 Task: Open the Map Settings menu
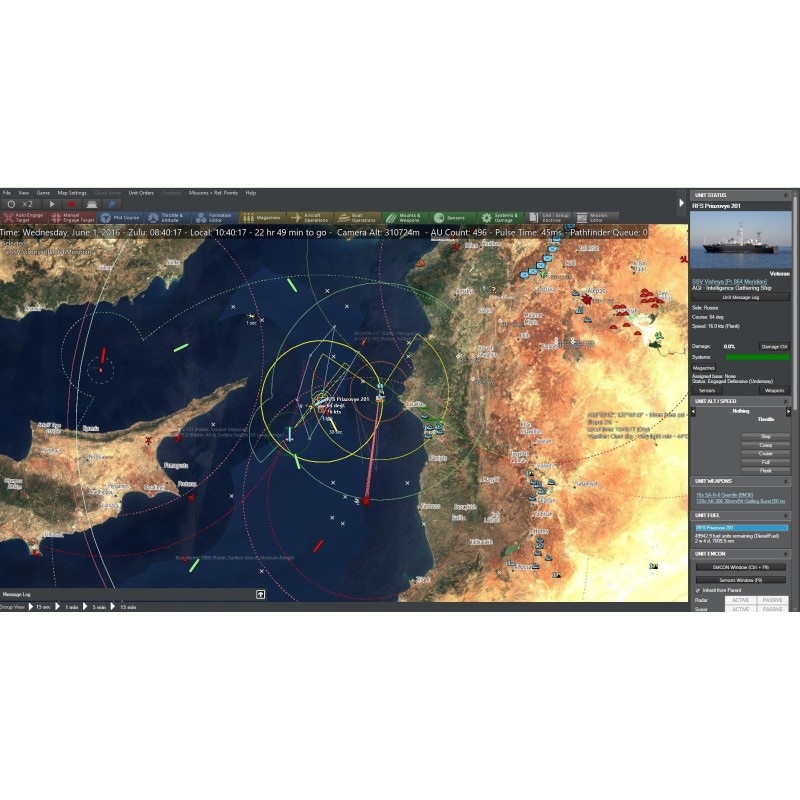tap(72, 193)
